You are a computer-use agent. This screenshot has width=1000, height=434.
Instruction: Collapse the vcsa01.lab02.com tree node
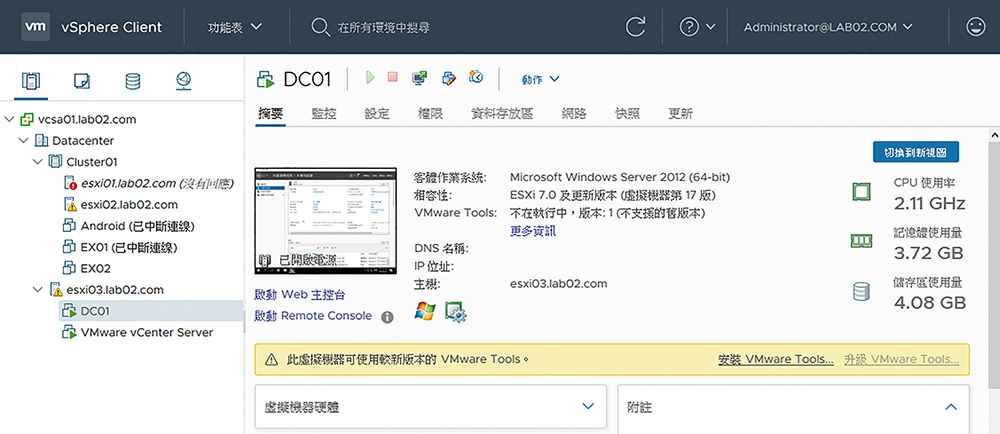tap(9, 120)
